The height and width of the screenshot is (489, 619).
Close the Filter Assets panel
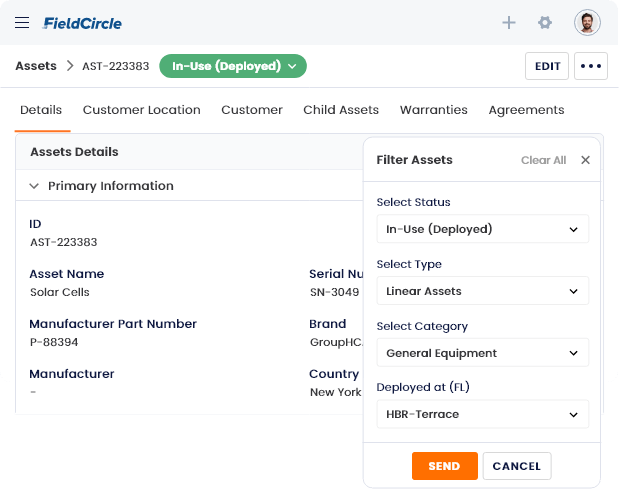coord(585,160)
